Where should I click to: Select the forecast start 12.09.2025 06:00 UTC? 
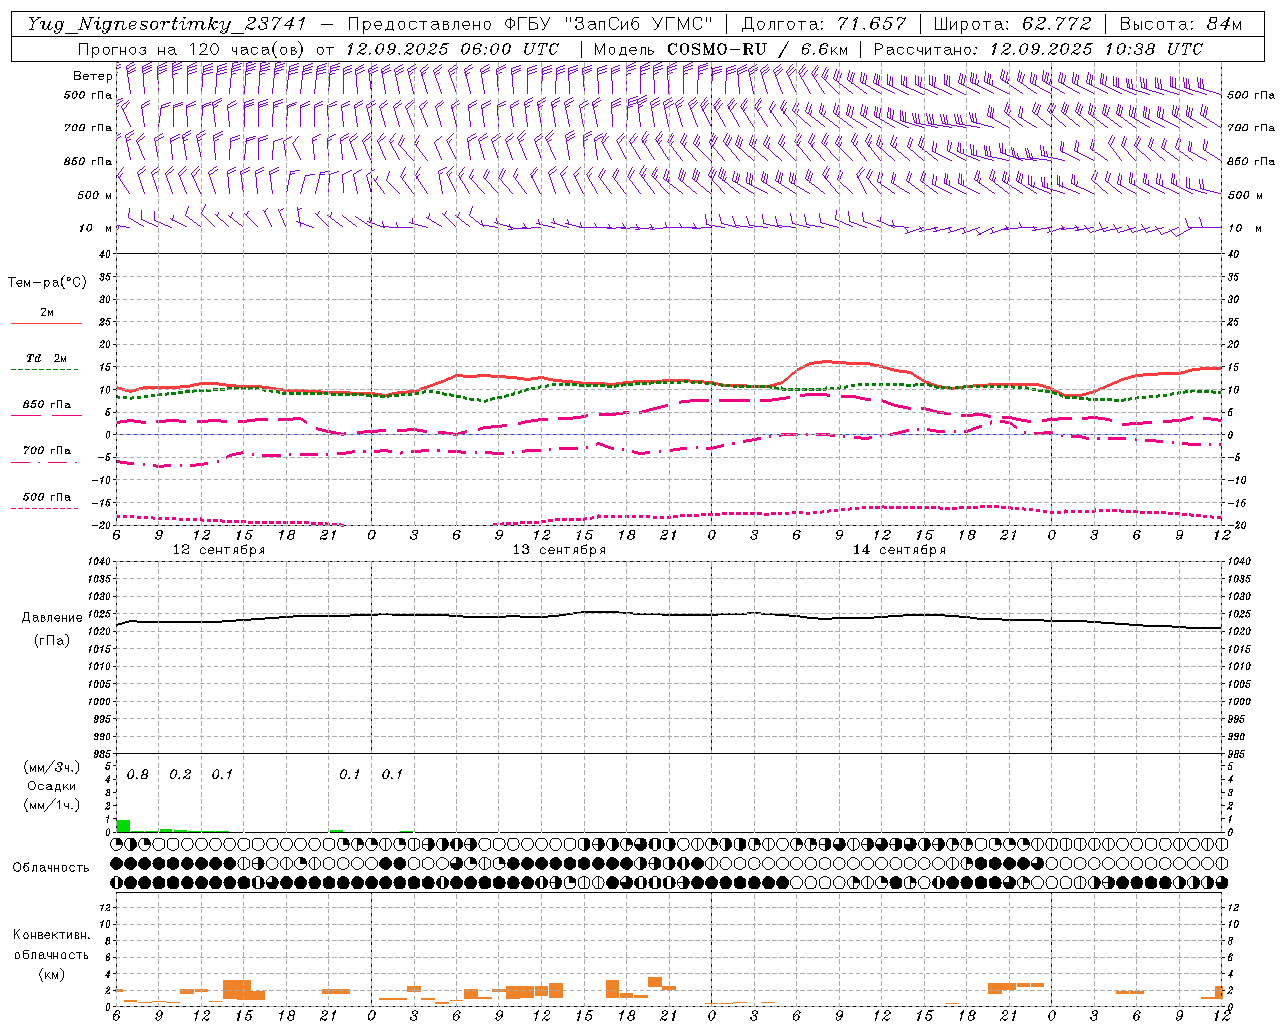point(452,49)
